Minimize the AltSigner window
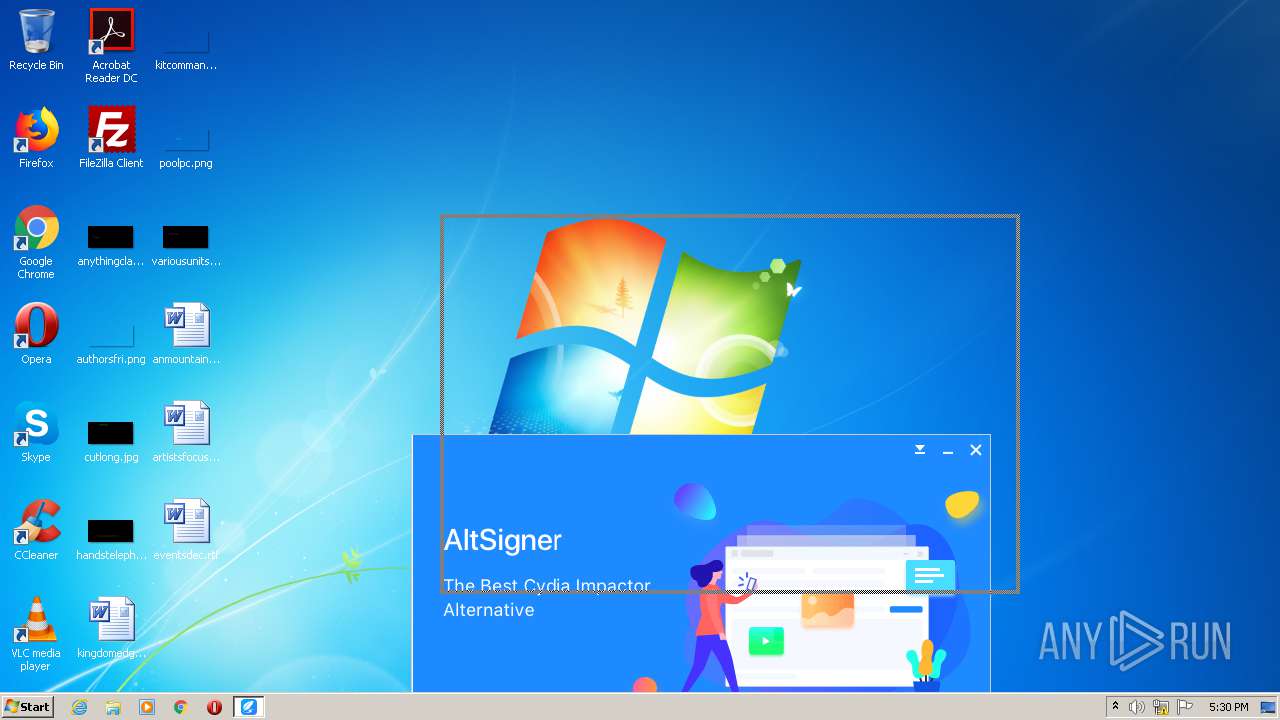 click(x=948, y=451)
